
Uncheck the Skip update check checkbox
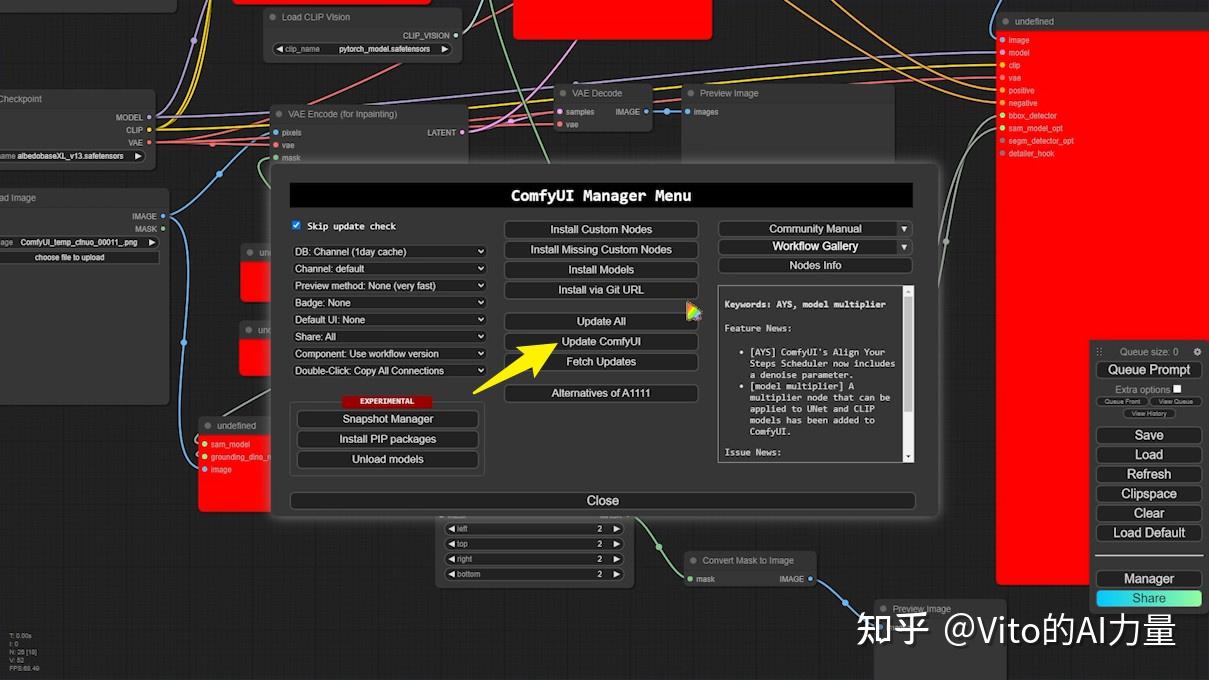pyautogui.click(x=295, y=225)
